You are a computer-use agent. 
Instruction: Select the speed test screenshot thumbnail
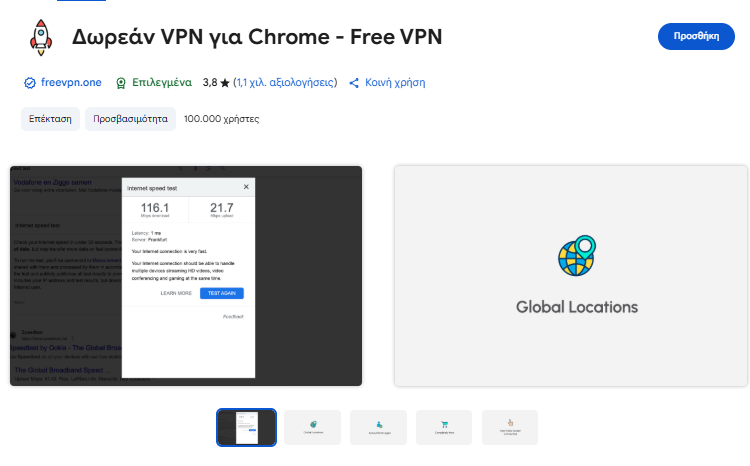tap(246, 427)
